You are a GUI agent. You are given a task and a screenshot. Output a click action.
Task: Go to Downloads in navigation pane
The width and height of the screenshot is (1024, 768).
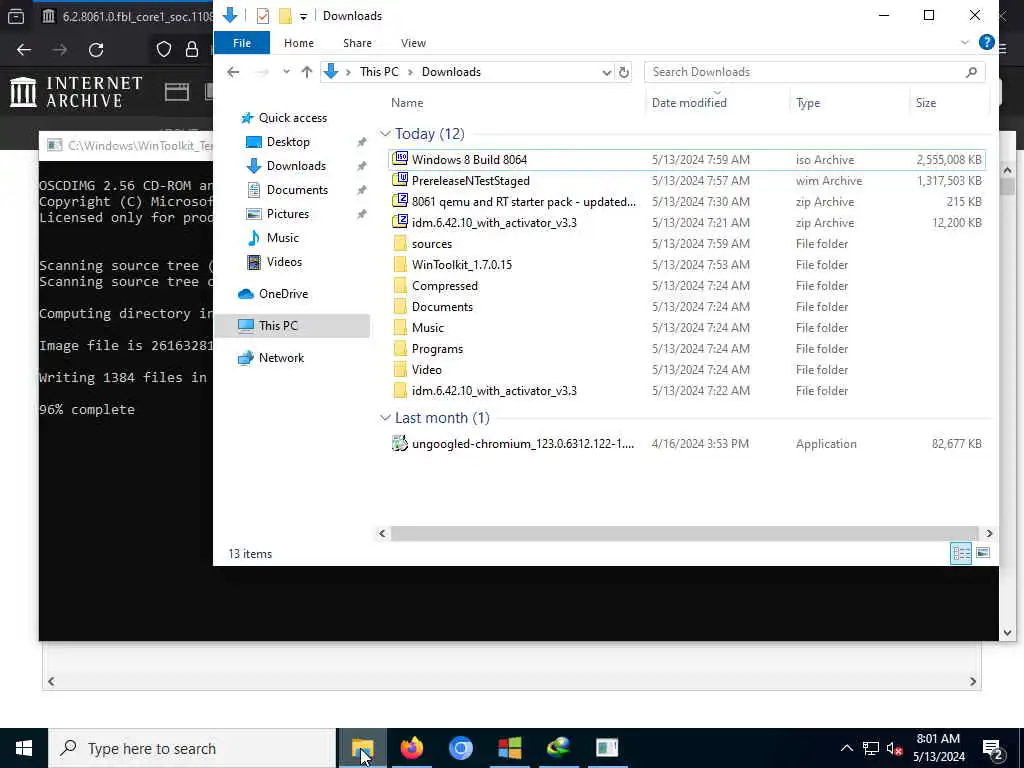point(295,166)
